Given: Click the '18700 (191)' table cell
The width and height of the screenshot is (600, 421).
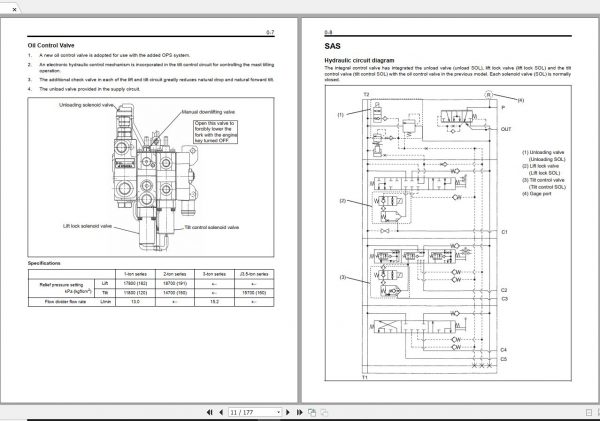Looking at the screenshot, I should click(174, 284).
